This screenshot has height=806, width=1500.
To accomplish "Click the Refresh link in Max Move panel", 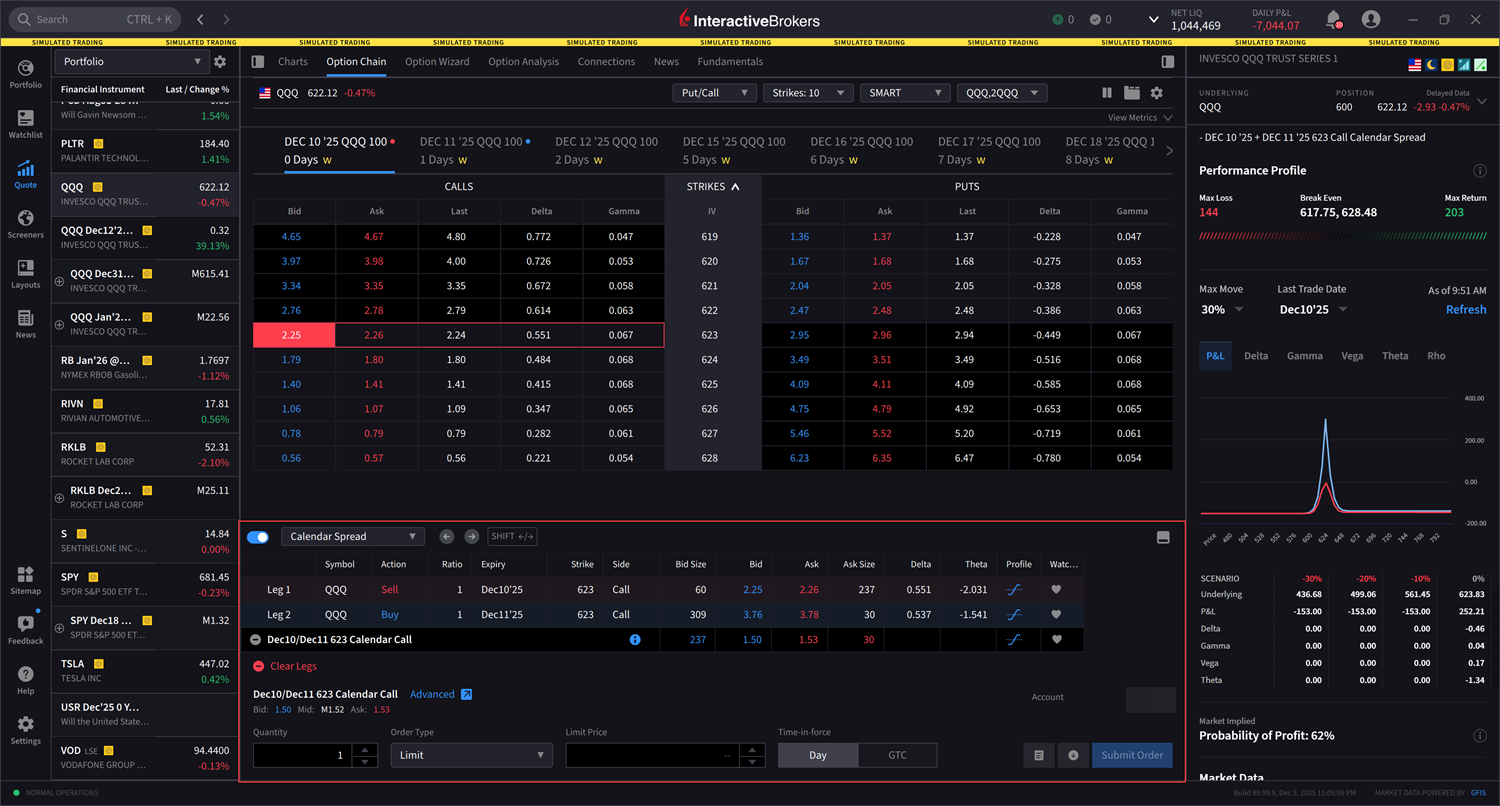I will pos(1466,309).
